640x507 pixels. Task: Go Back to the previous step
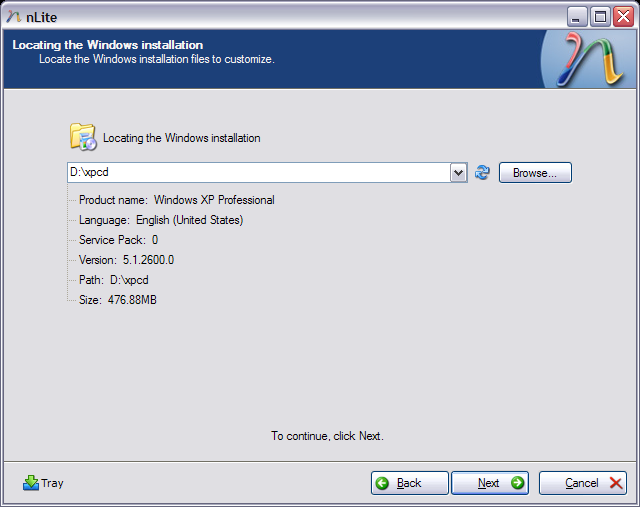point(409,483)
